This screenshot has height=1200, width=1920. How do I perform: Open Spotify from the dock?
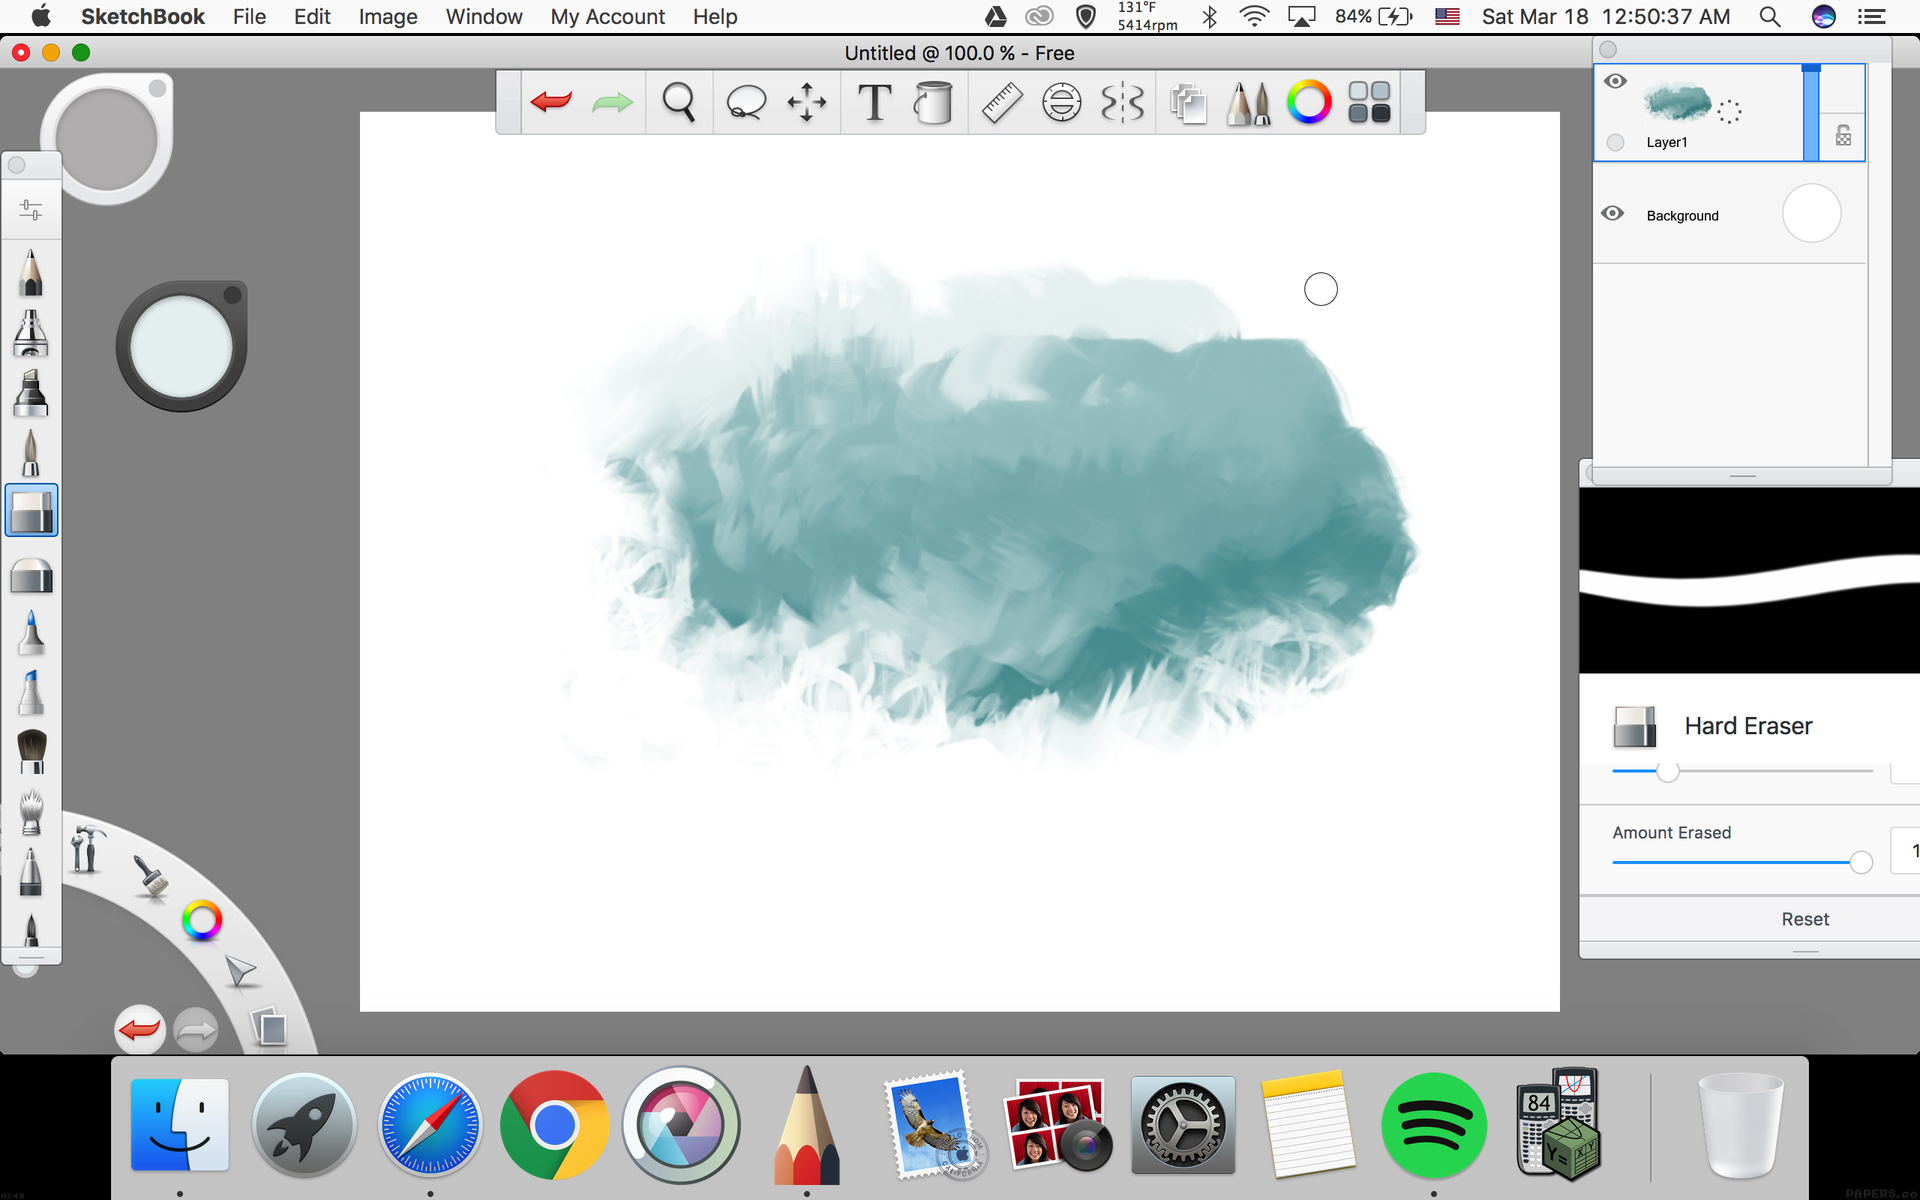[1433, 1125]
